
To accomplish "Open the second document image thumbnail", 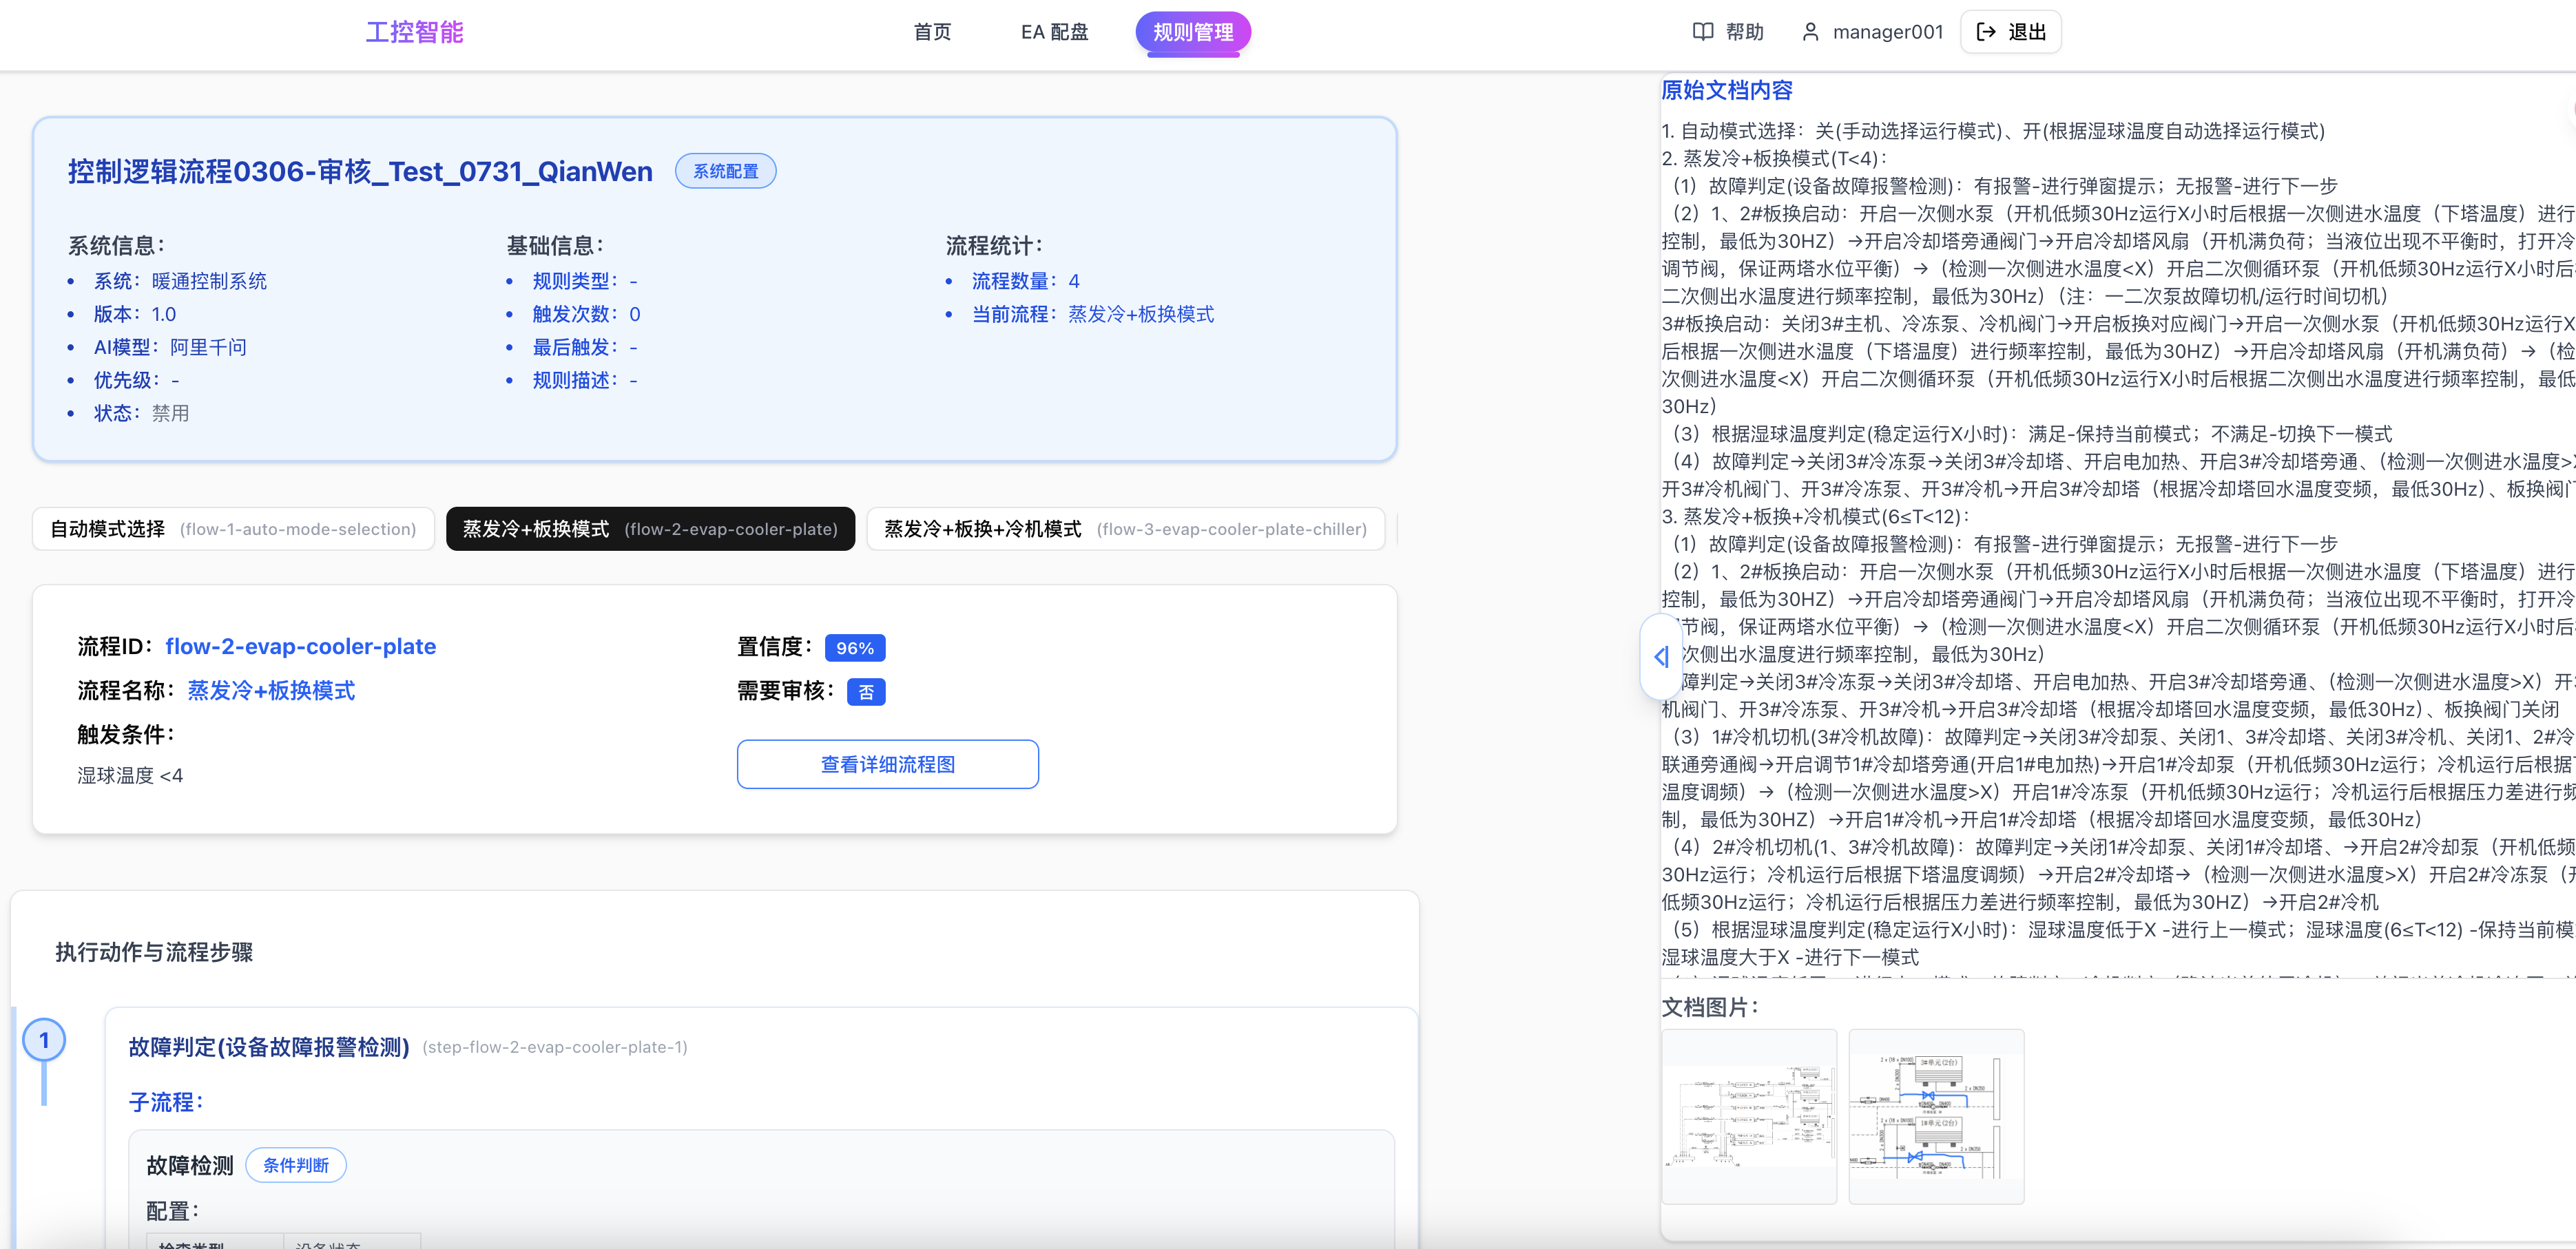I will pyautogui.click(x=1936, y=1116).
